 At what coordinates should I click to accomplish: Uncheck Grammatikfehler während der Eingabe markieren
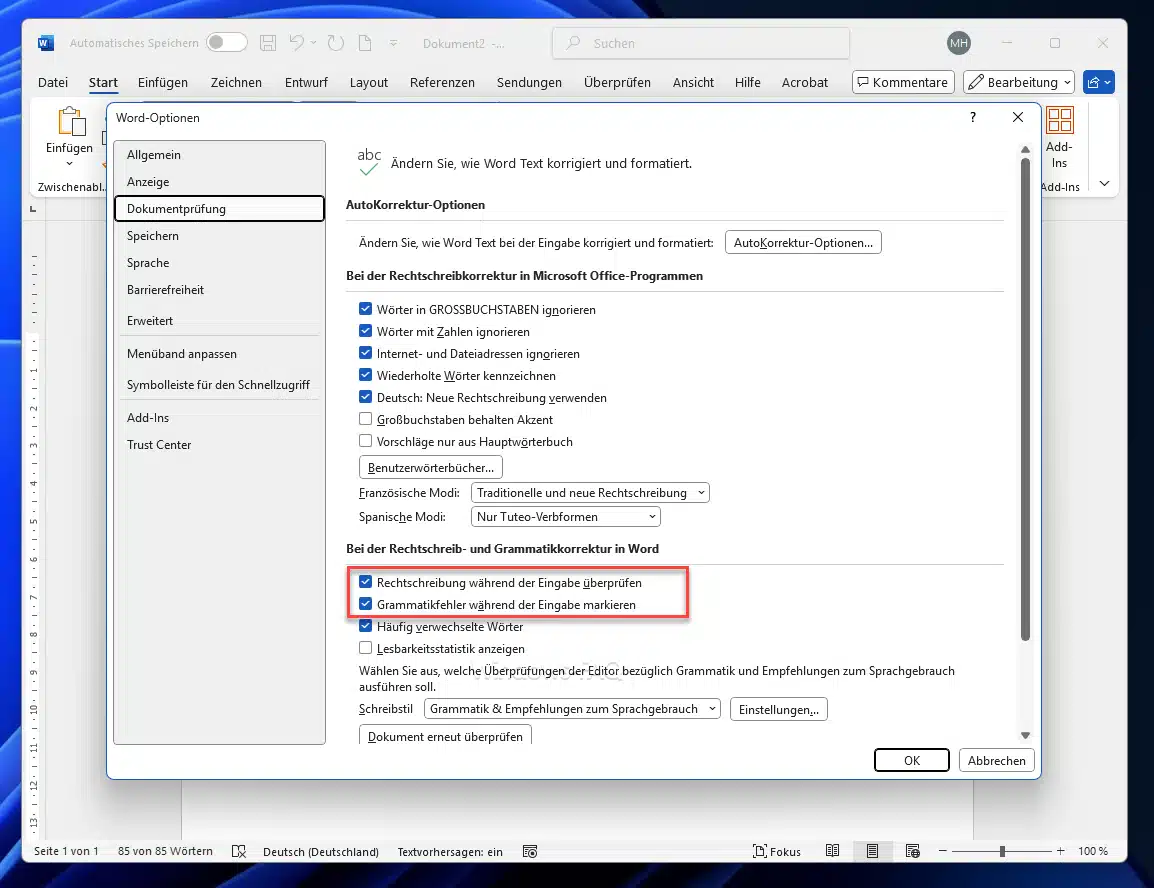(x=365, y=604)
